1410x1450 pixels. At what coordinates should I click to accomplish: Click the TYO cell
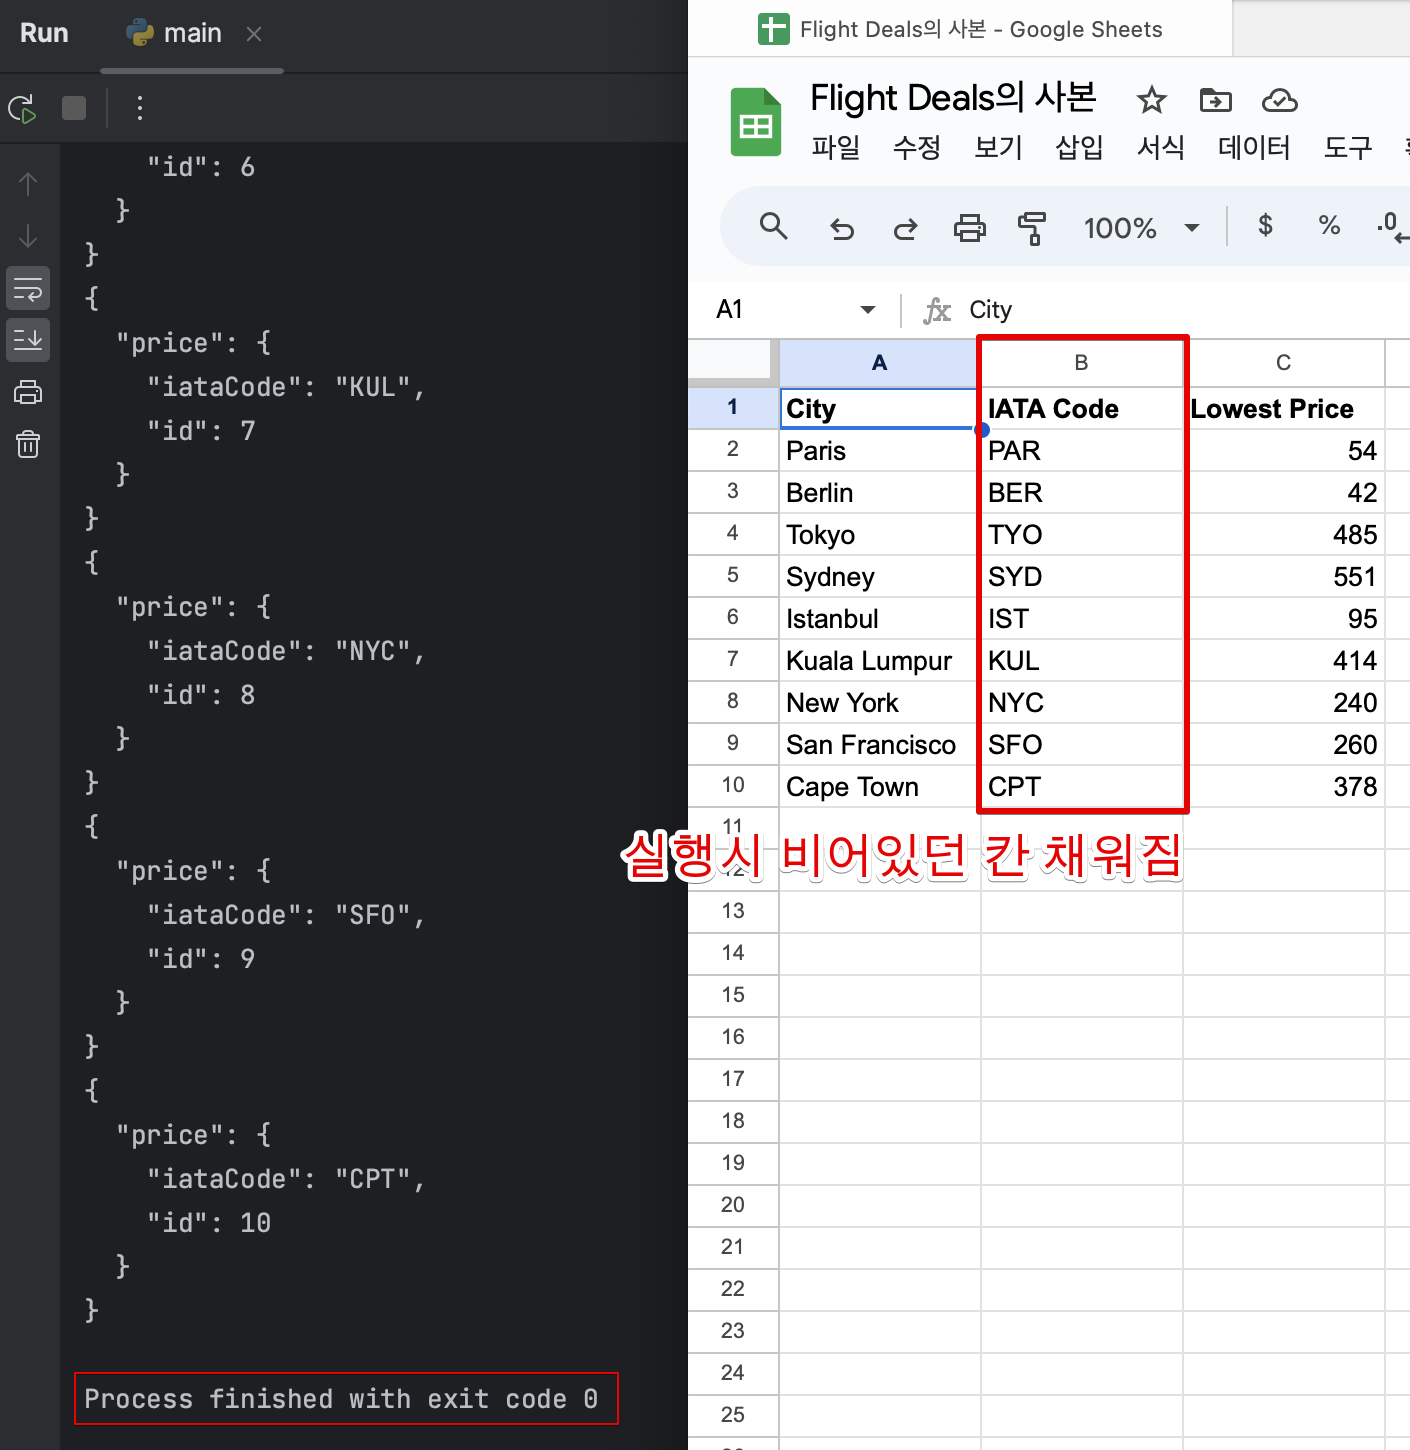pyautogui.click(x=1081, y=535)
